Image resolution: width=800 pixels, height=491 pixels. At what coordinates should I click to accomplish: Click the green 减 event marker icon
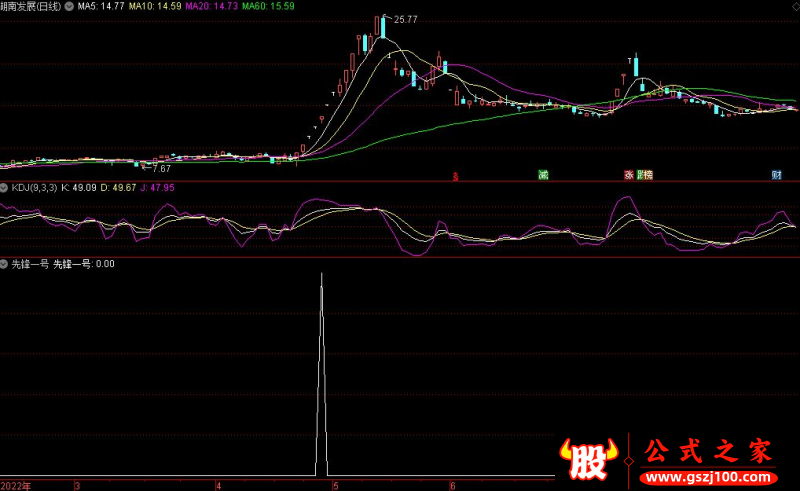(544, 175)
